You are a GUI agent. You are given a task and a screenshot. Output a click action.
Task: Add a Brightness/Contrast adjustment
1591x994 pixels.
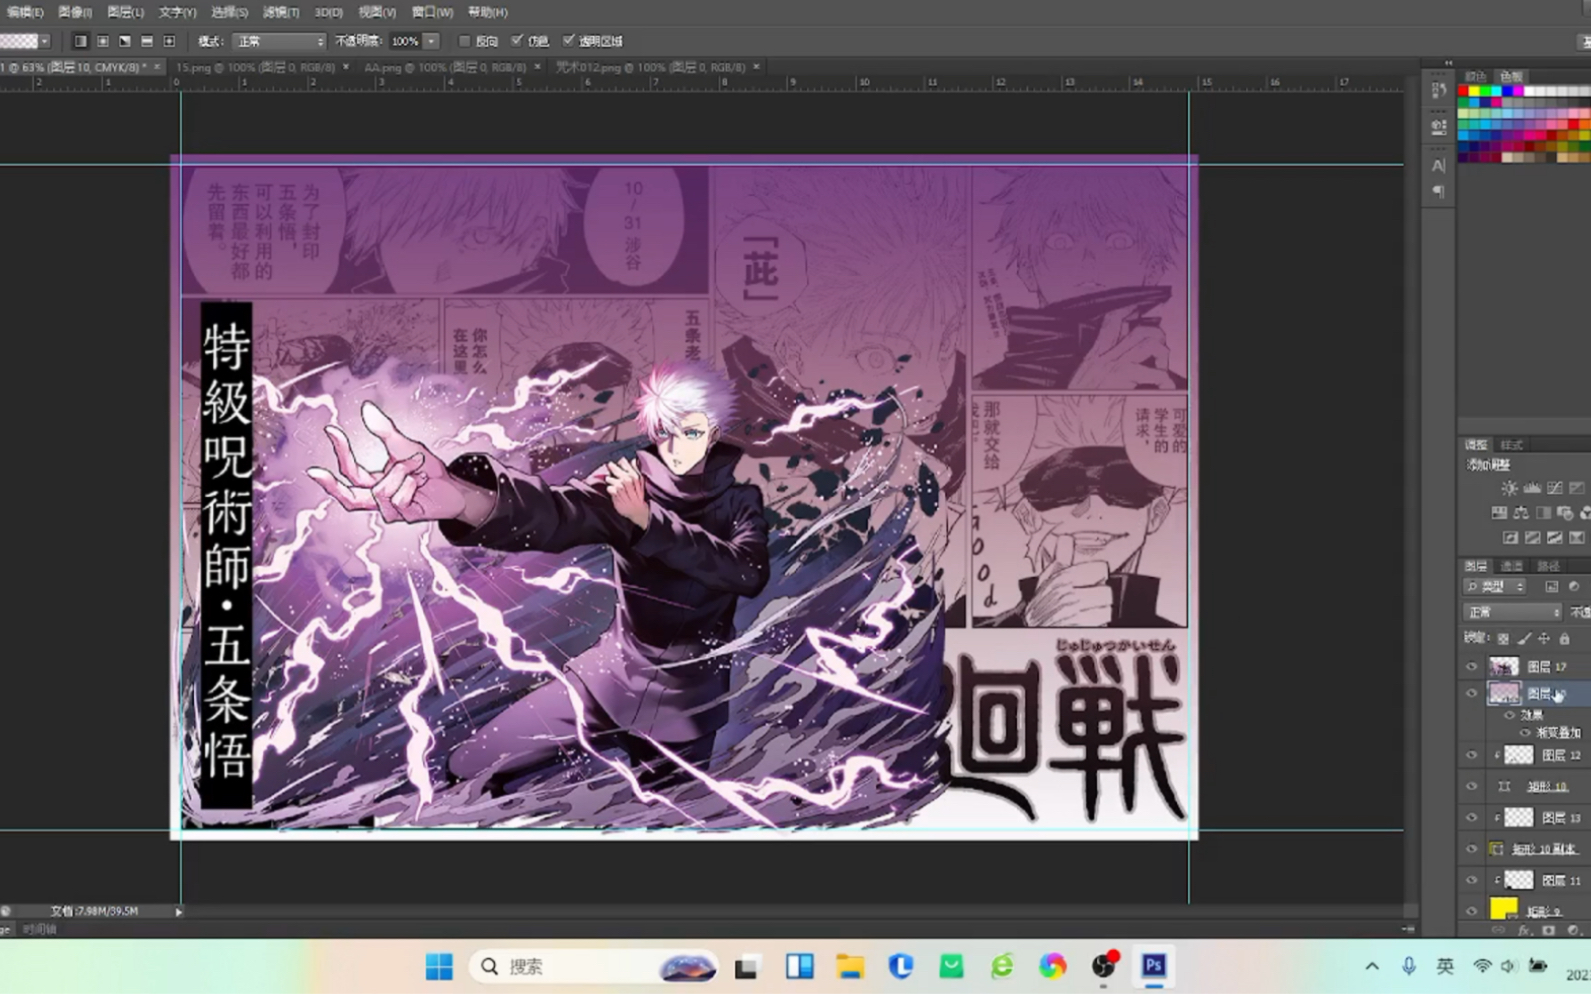(1509, 488)
